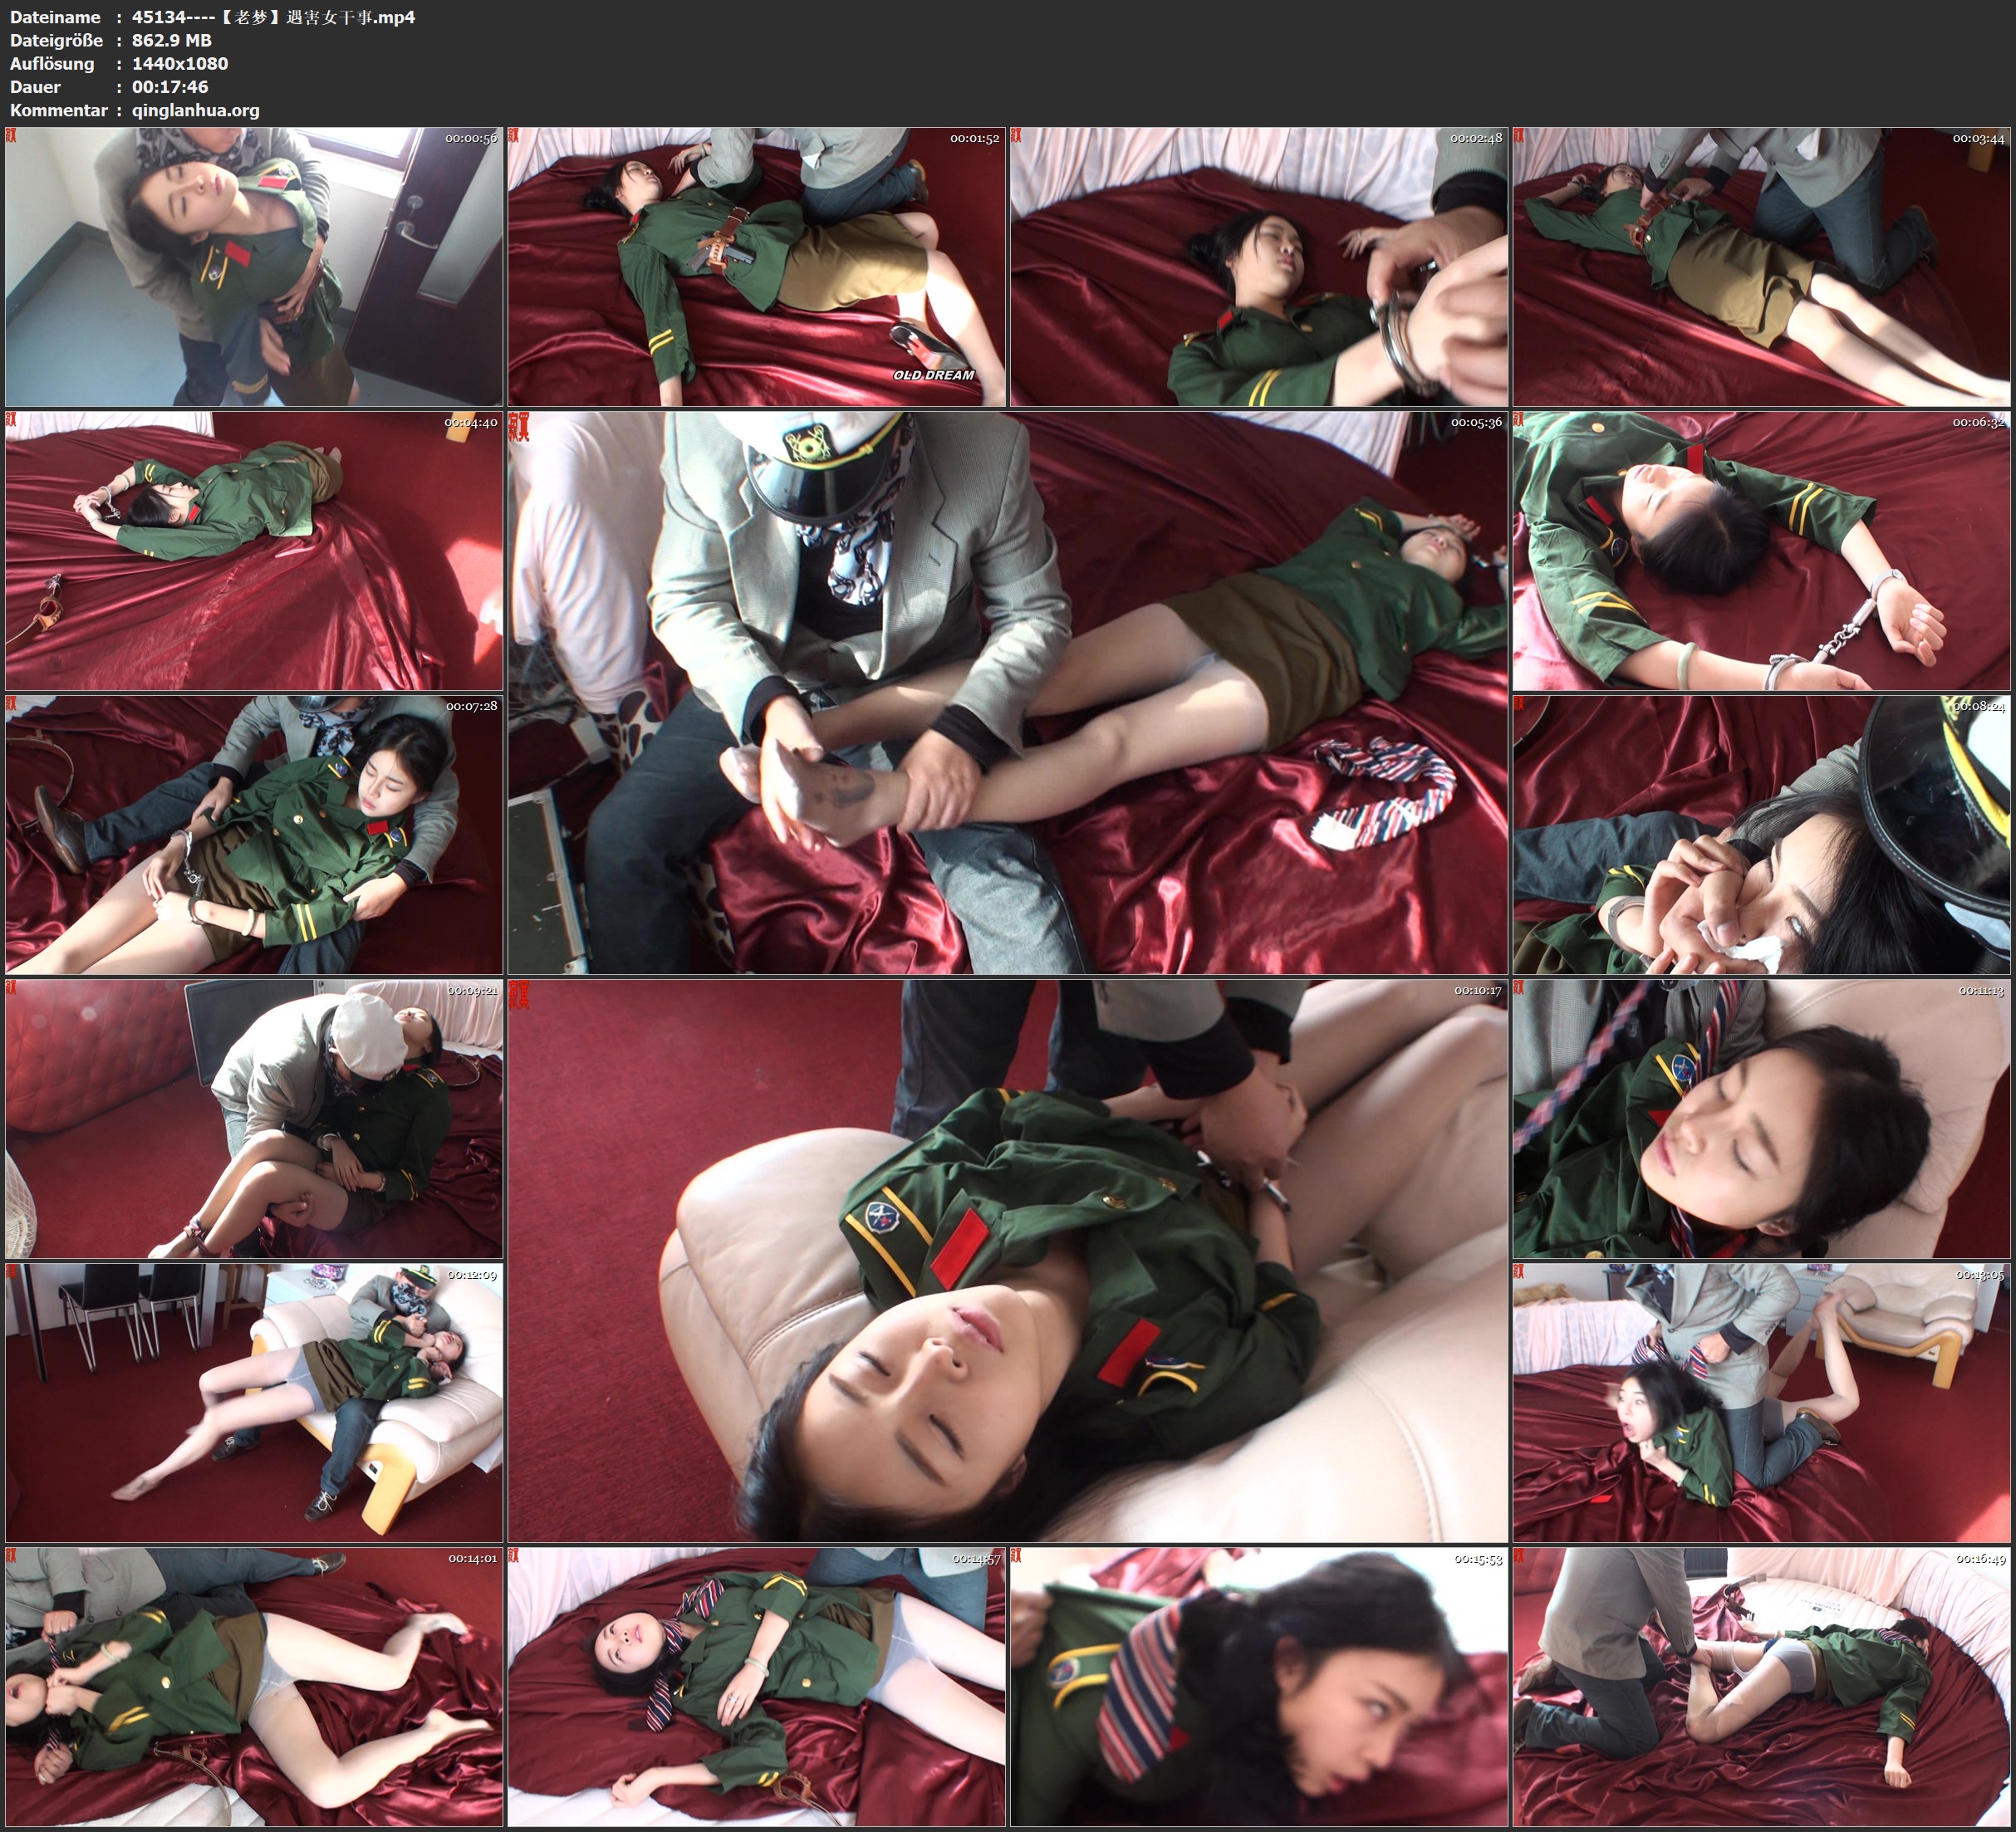Click the 00:03:44 preview frame

point(1762,266)
